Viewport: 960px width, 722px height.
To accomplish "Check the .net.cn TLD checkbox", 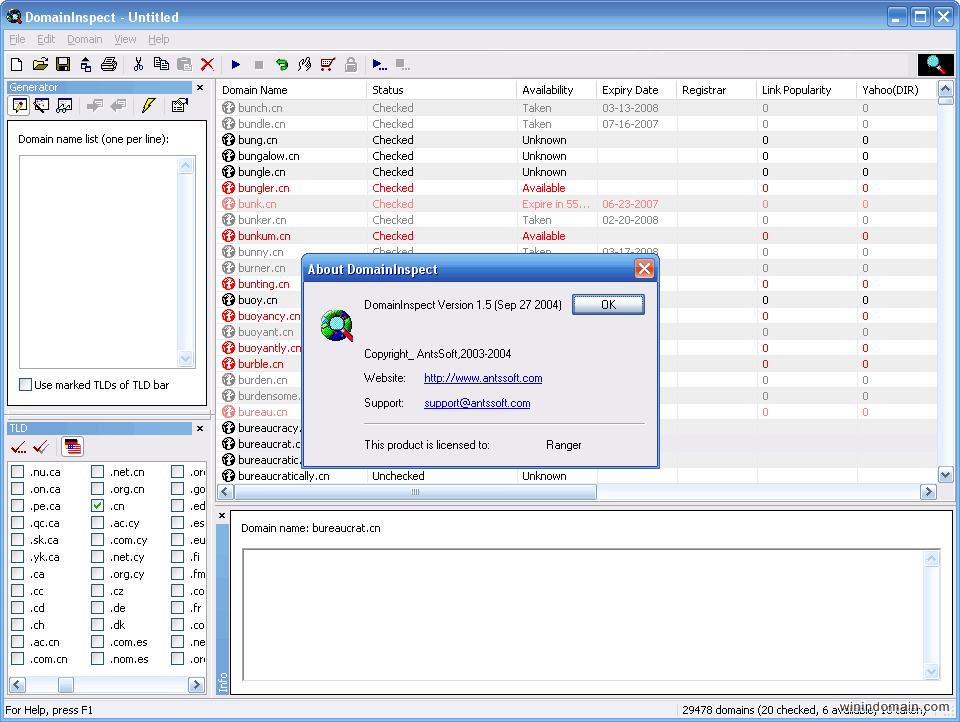I will [x=97, y=472].
